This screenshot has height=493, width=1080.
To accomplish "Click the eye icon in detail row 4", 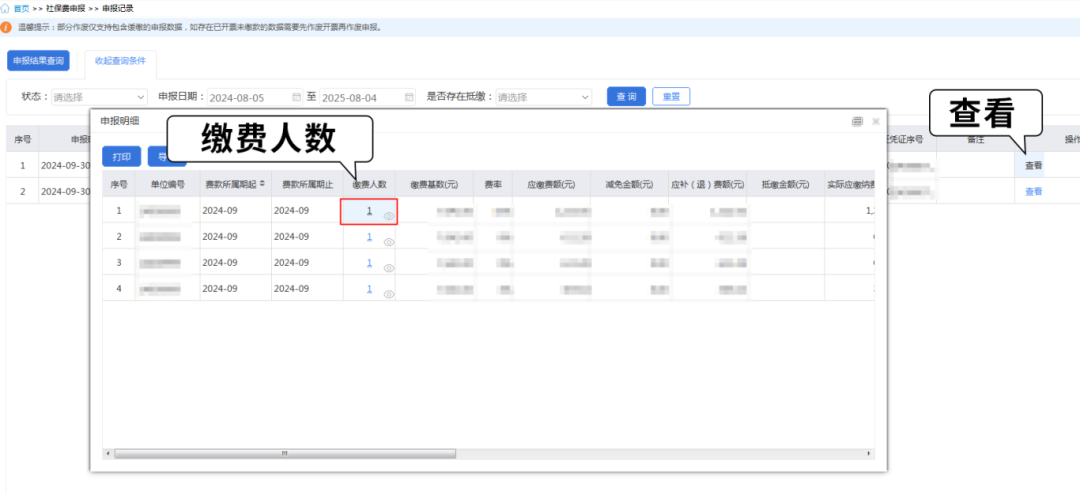I will pyautogui.click(x=389, y=294).
